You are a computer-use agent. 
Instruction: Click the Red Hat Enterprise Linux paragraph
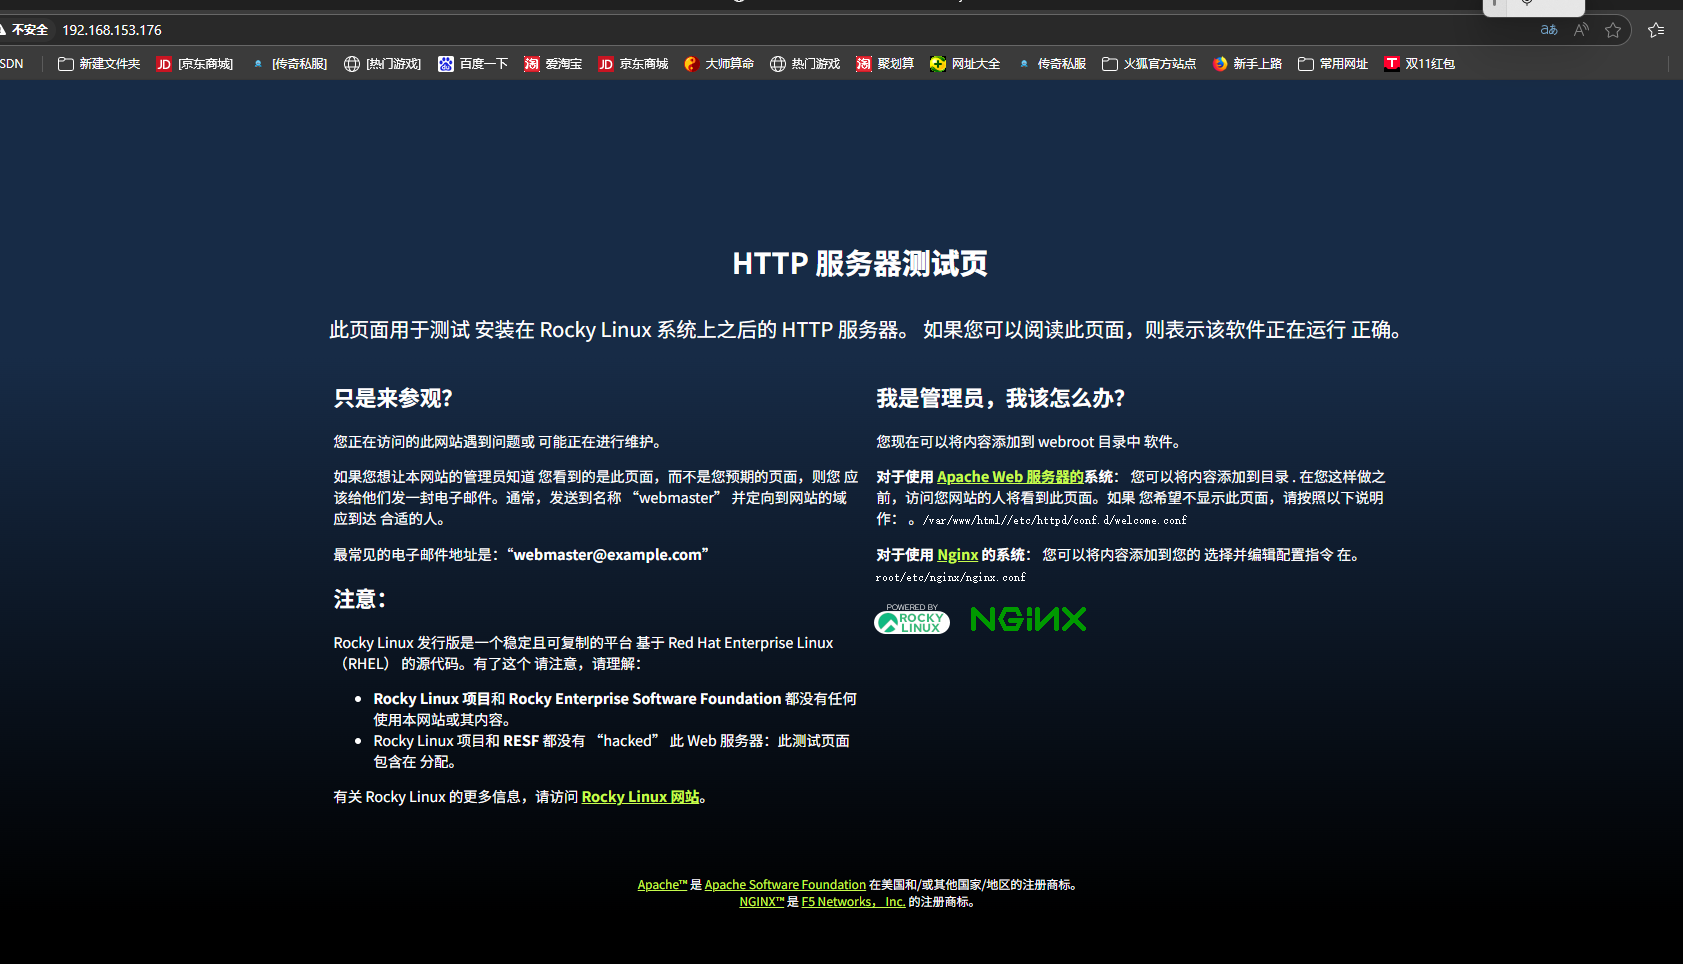[x=583, y=653]
